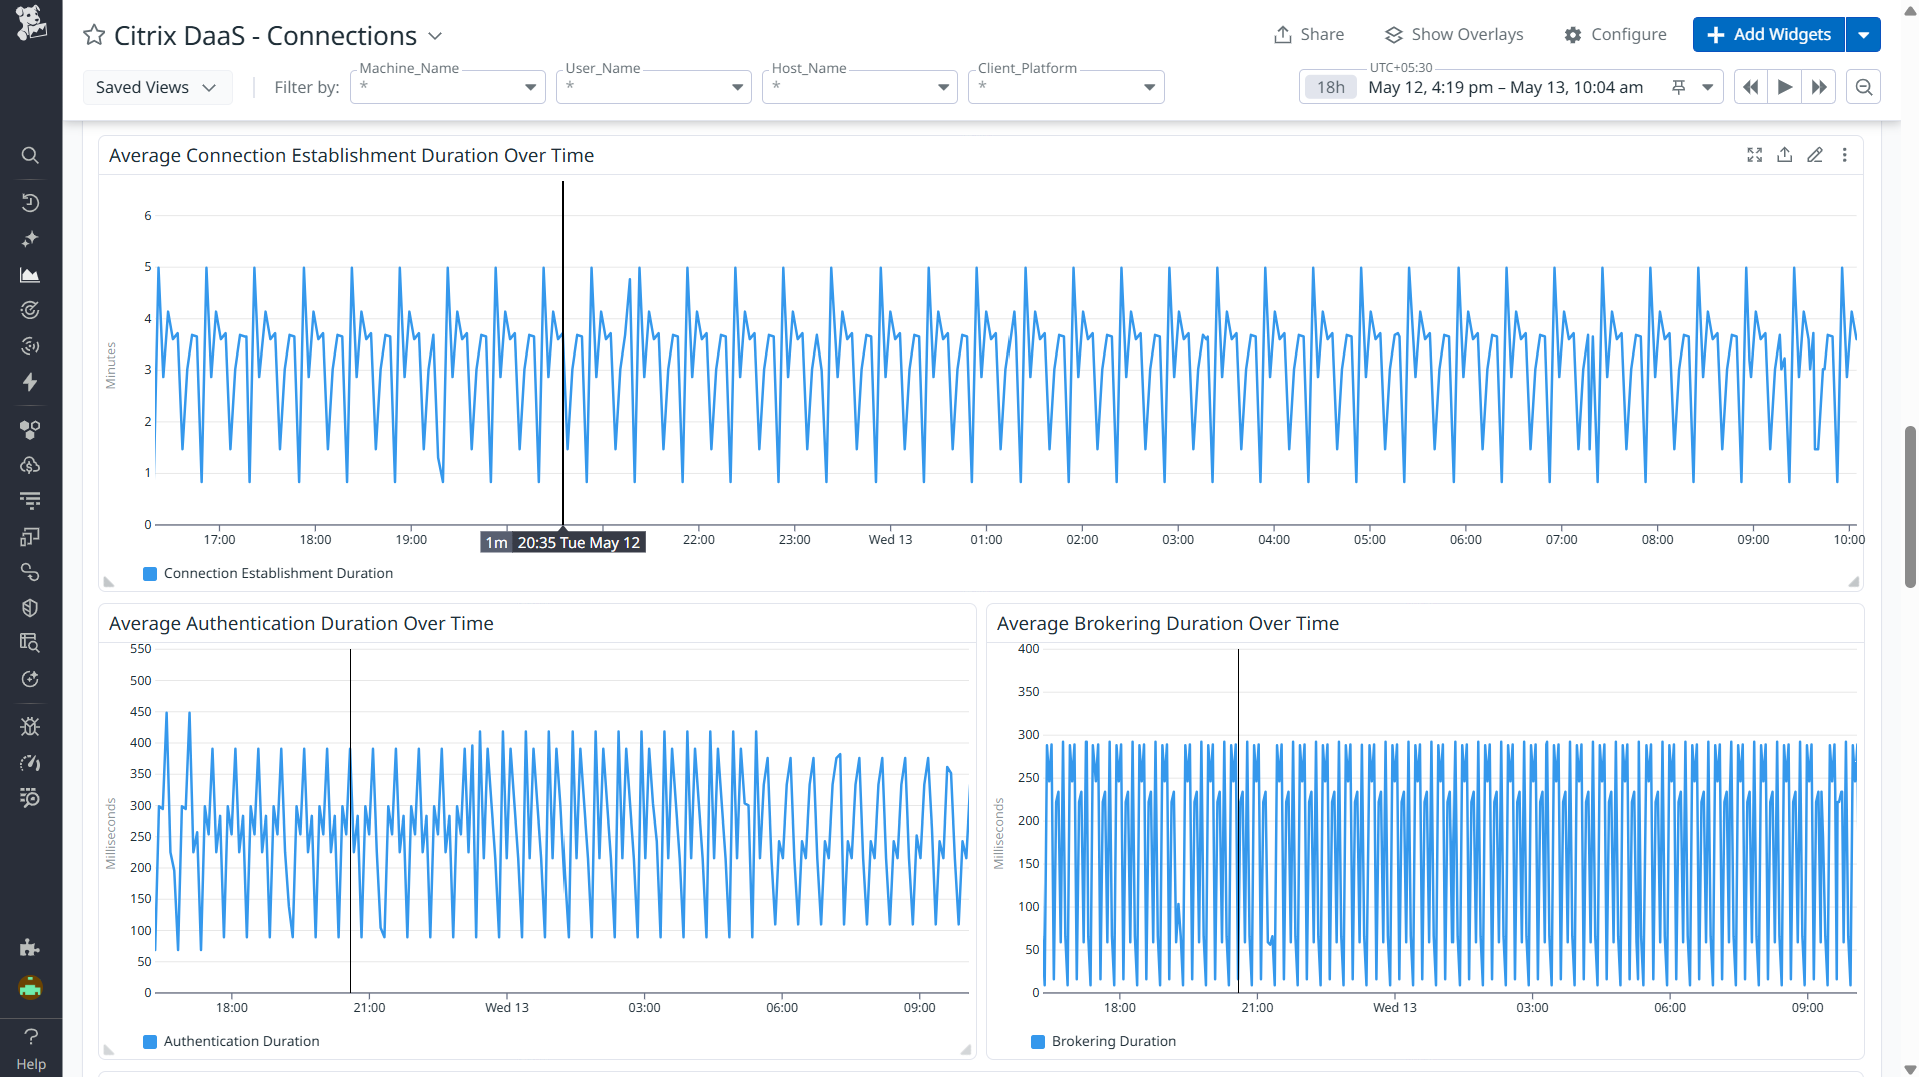Open time range picker dropdown arrow
This screenshot has height=1077, width=1919.
[1708, 87]
